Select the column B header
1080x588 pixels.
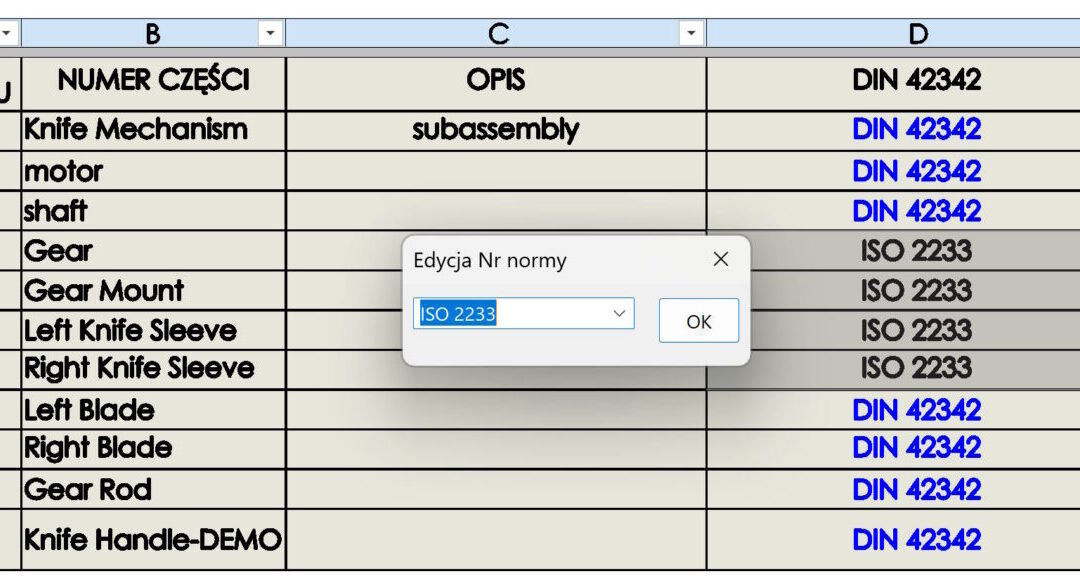(x=152, y=34)
